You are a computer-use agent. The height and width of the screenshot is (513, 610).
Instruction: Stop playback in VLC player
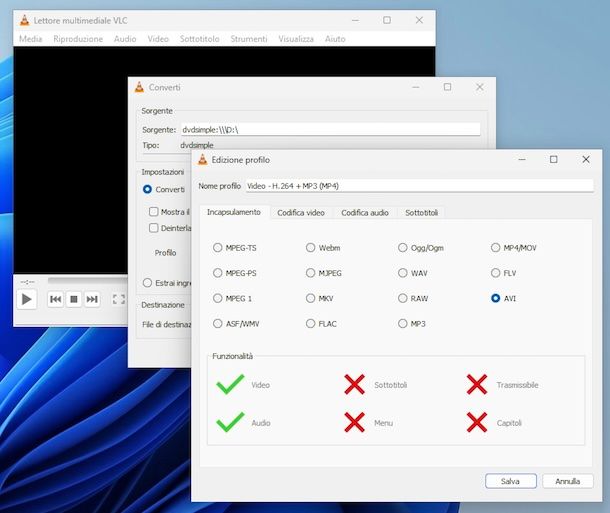click(x=74, y=299)
